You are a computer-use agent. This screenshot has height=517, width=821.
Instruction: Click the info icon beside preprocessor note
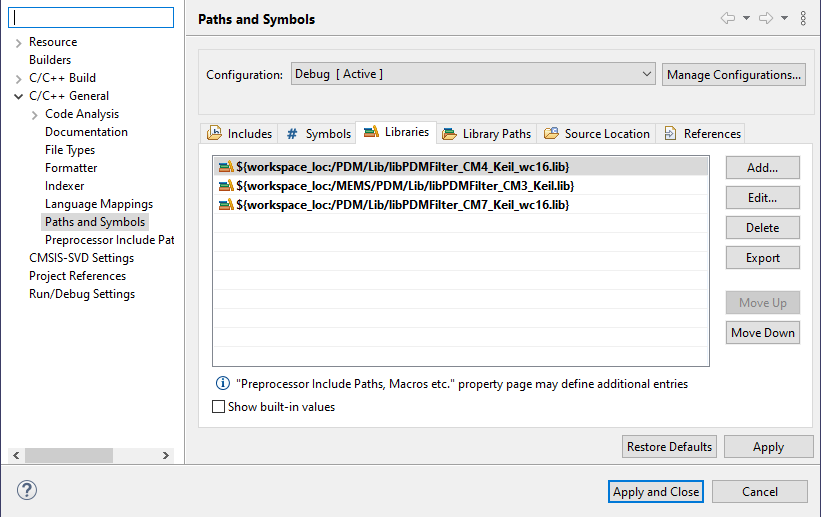(x=223, y=383)
